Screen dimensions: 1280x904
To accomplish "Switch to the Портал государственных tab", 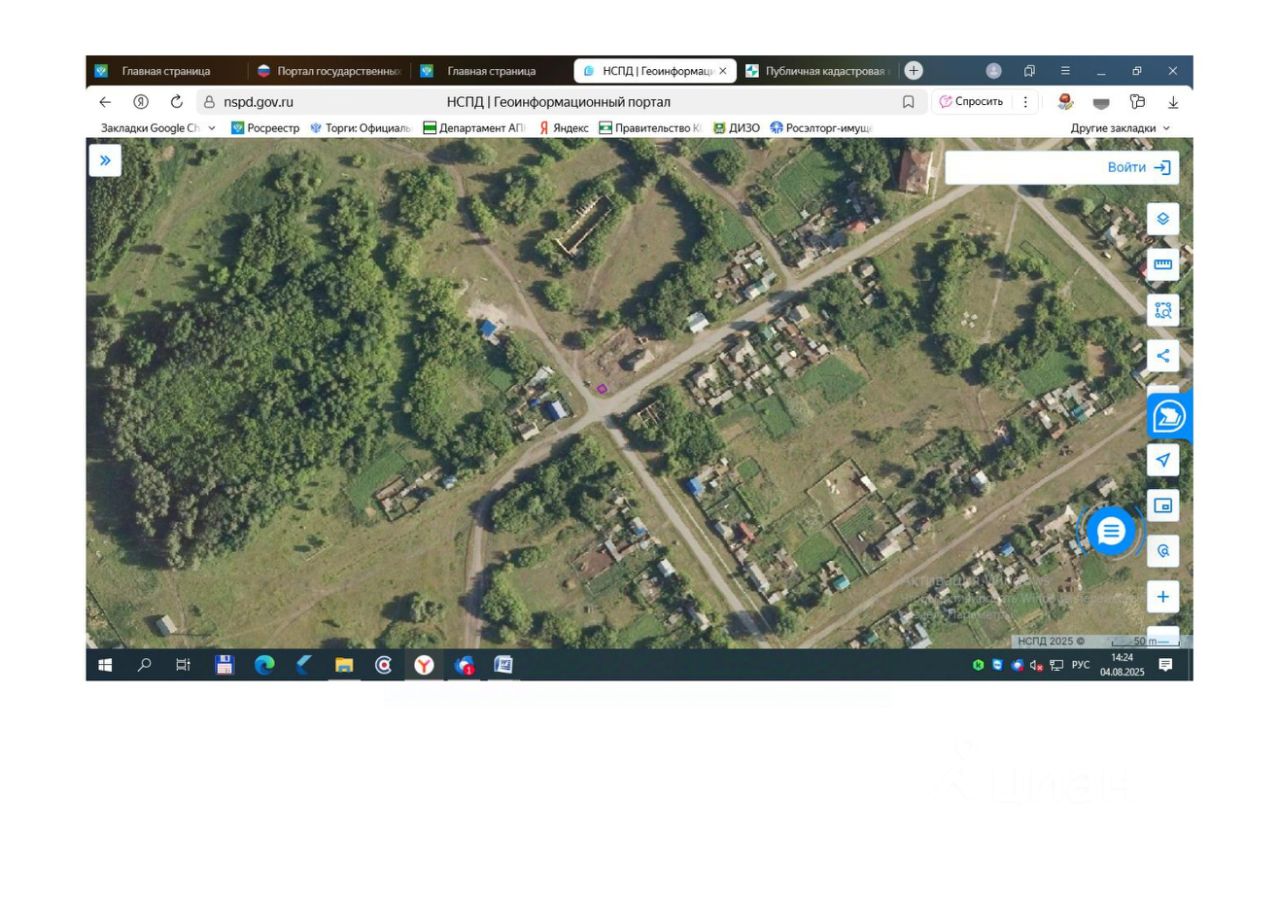I will point(330,71).
